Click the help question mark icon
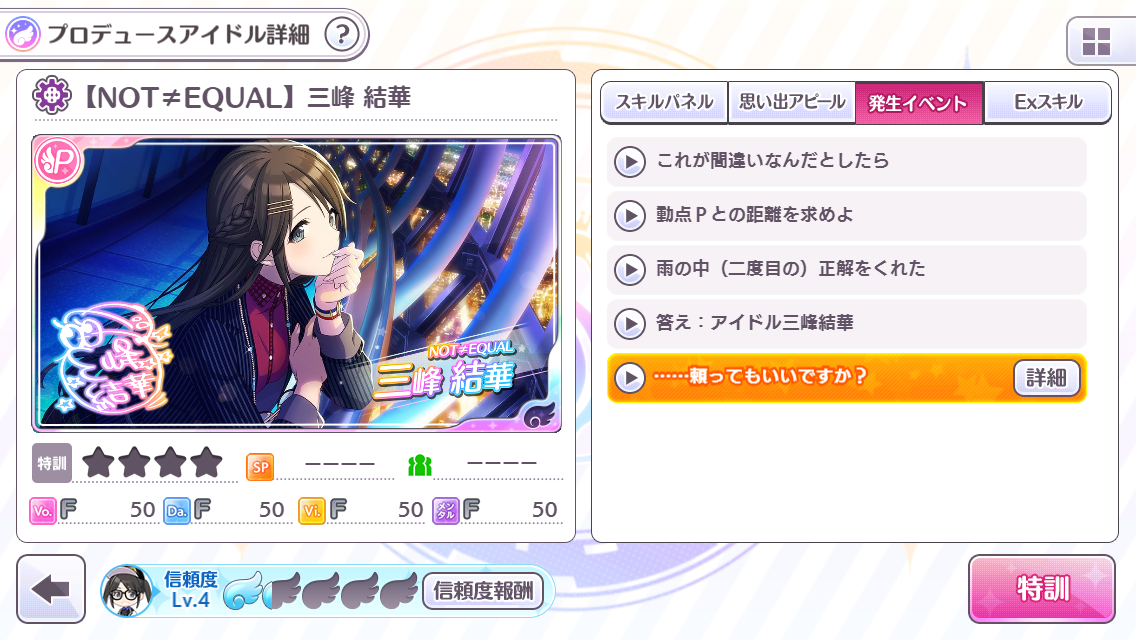1136x640 pixels. pyautogui.click(x=342, y=34)
